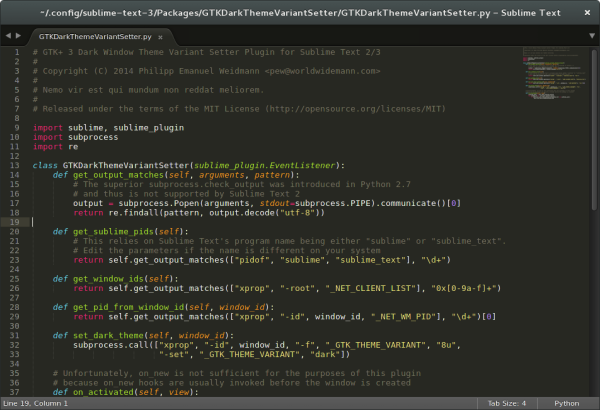Click line number 37 in the gutter
Screen dimensions: 600x410
coord(15,392)
